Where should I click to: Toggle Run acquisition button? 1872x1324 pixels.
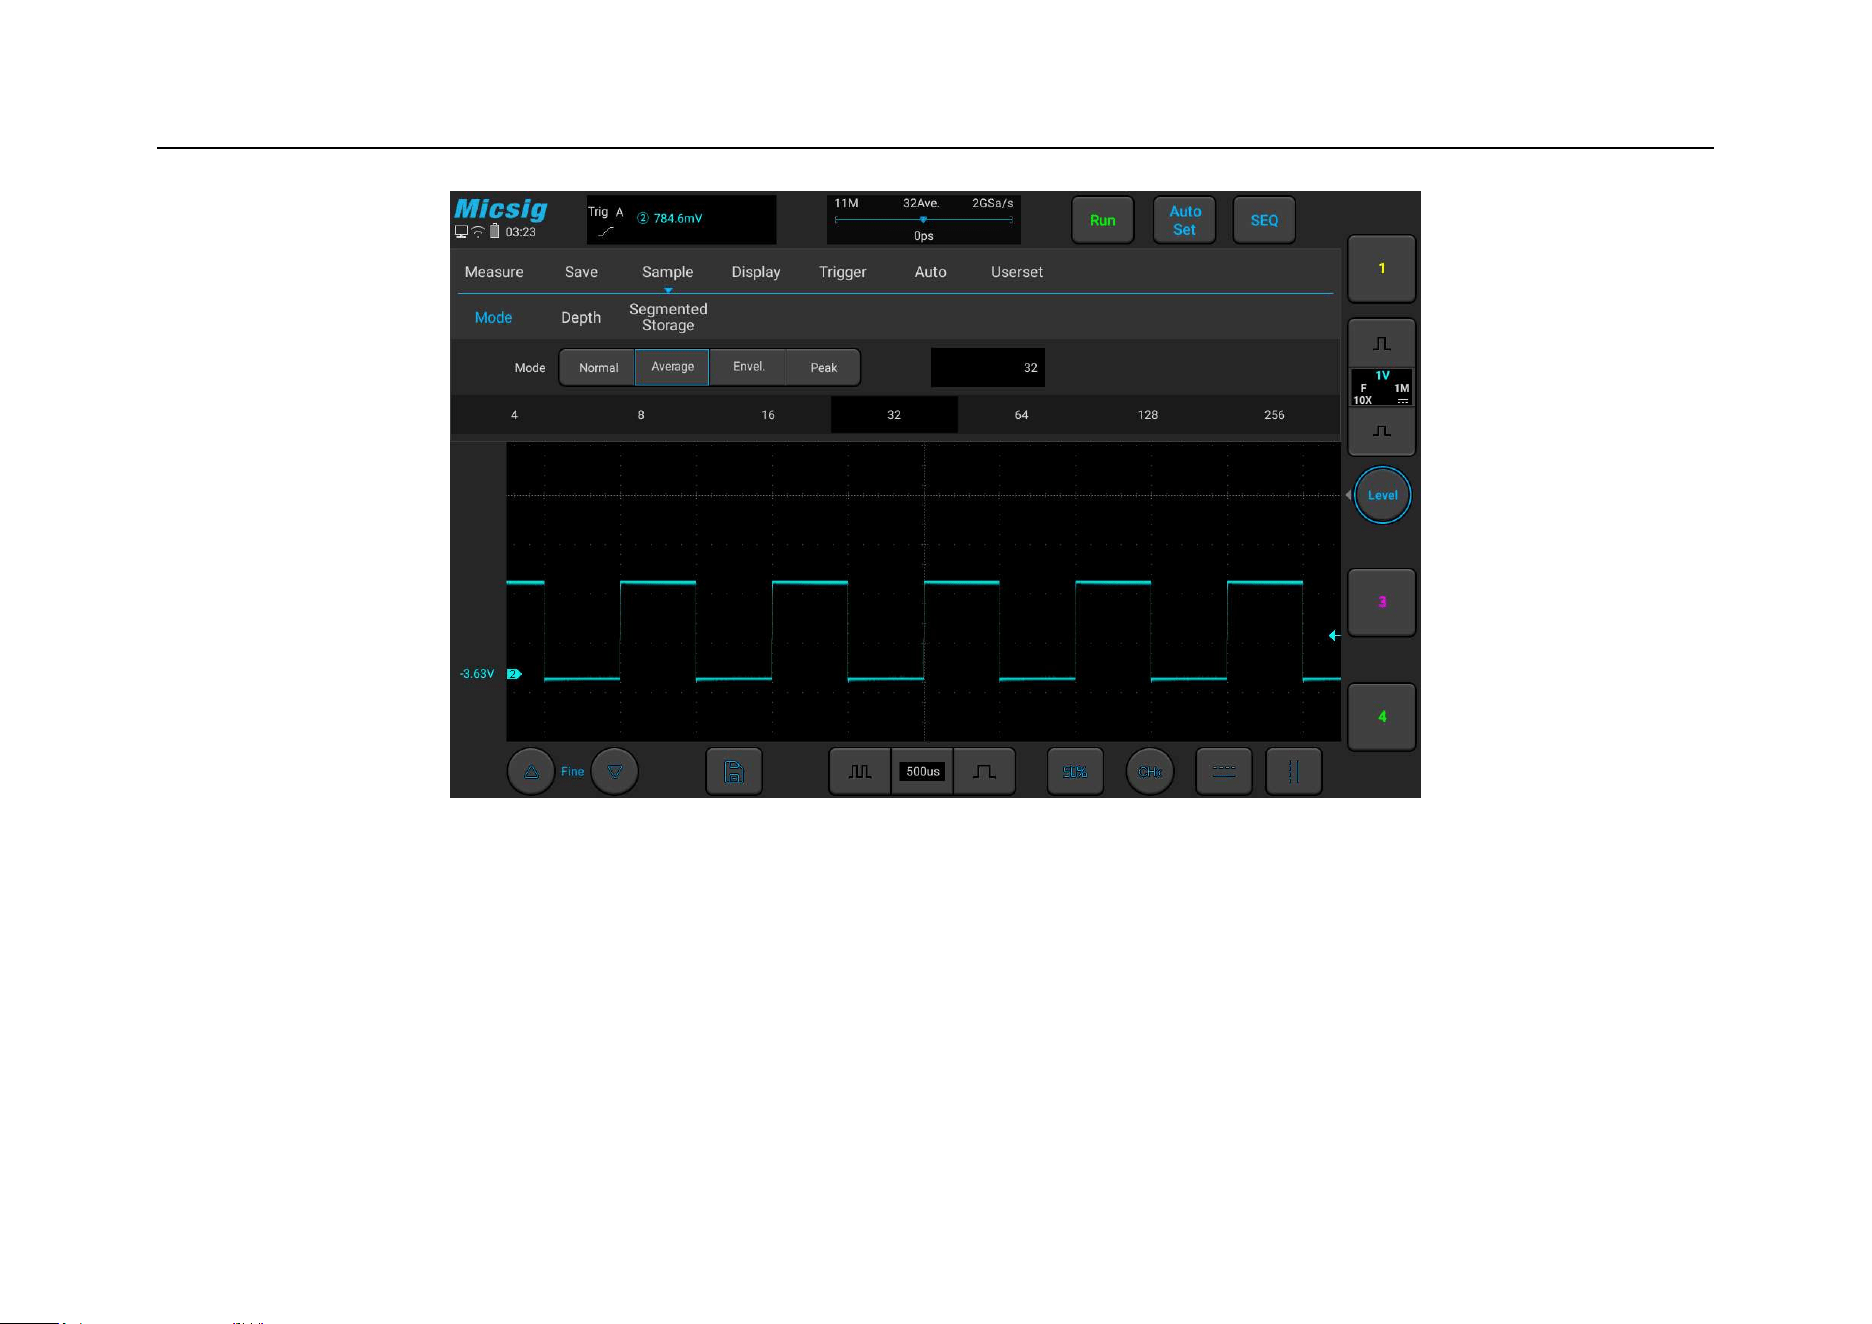click(x=1103, y=220)
